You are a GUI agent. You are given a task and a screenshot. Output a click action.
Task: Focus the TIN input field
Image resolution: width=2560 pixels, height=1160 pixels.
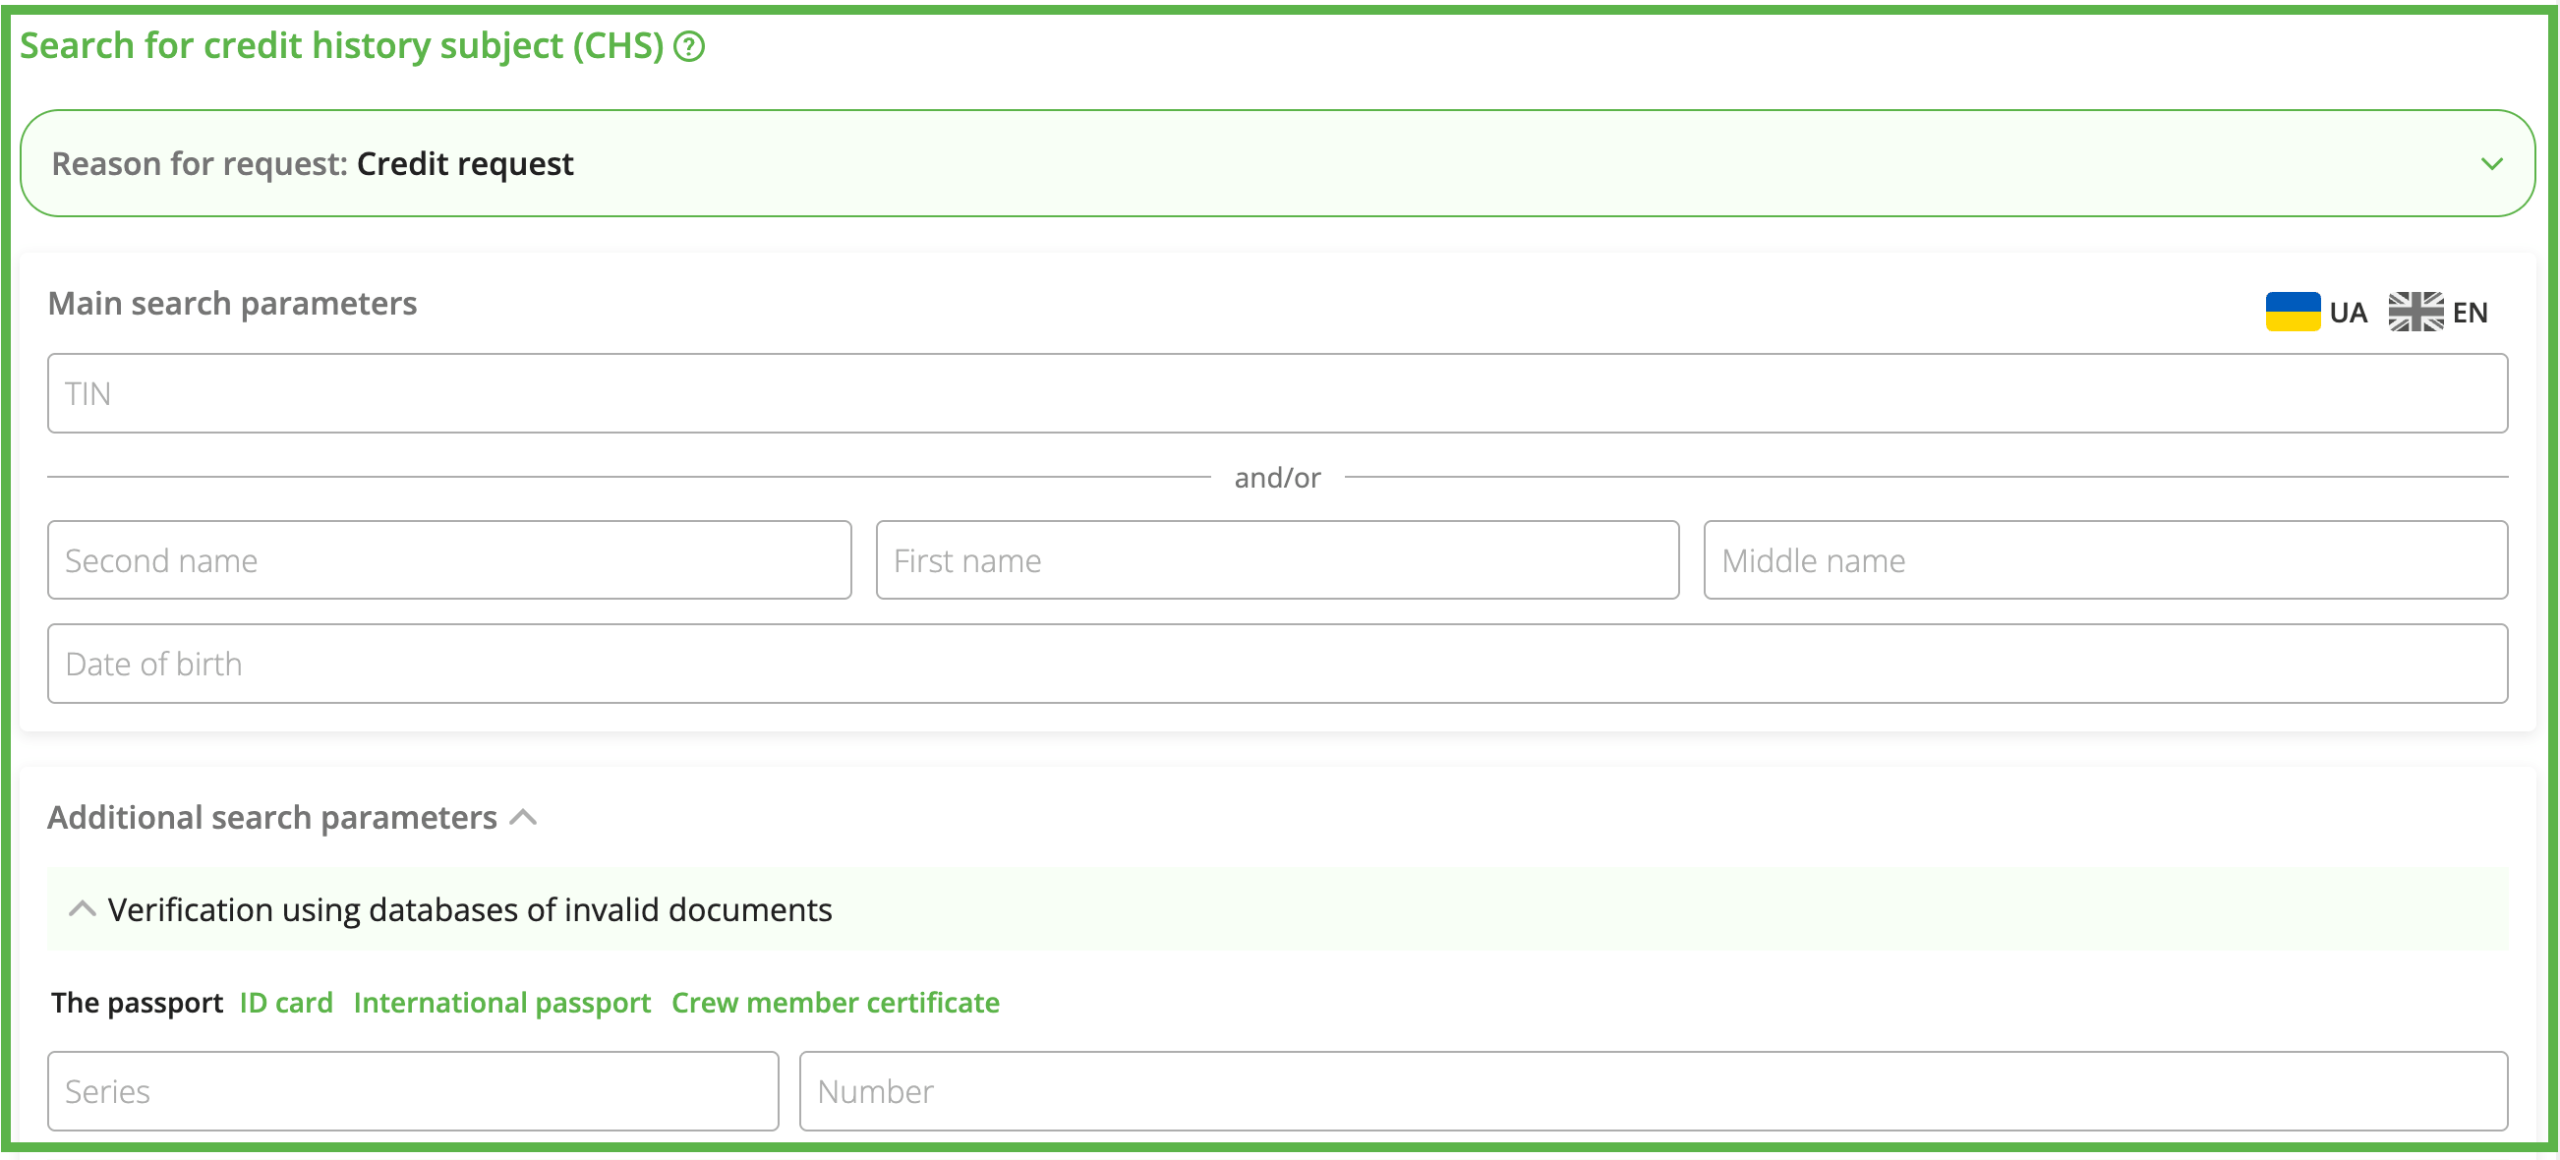point(1276,393)
